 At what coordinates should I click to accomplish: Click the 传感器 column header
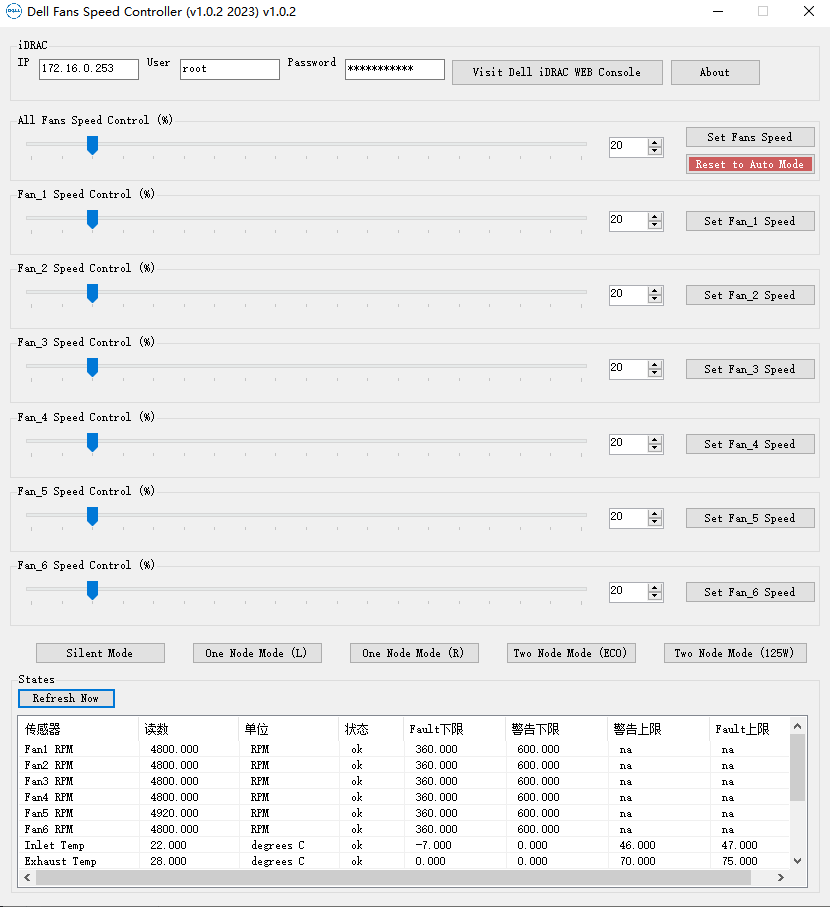pos(79,729)
